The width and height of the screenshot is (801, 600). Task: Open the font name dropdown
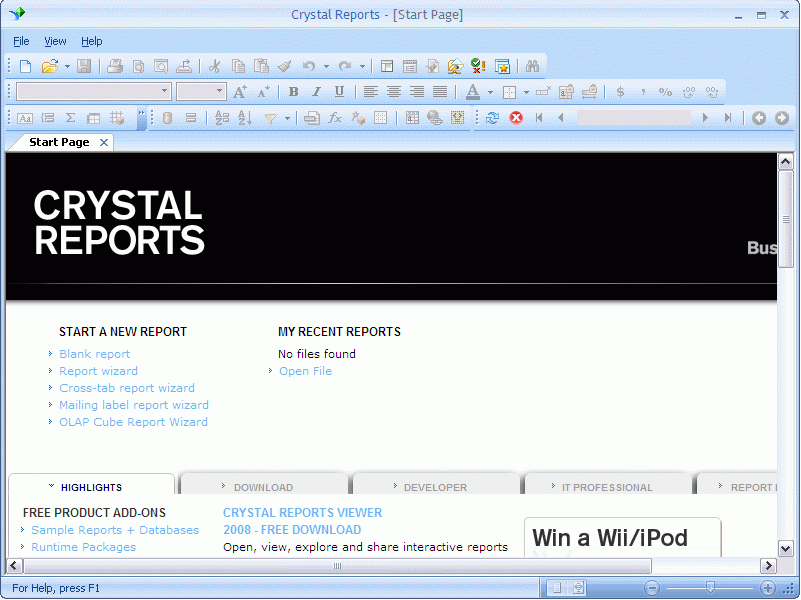click(x=165, y=91)
